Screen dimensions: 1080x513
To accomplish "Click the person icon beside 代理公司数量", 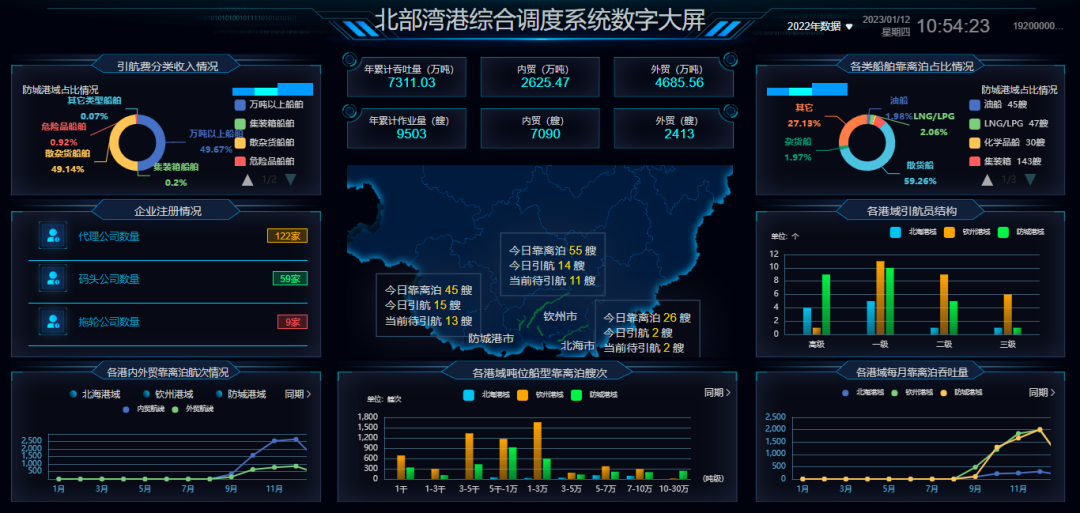I will pos(53,235).
